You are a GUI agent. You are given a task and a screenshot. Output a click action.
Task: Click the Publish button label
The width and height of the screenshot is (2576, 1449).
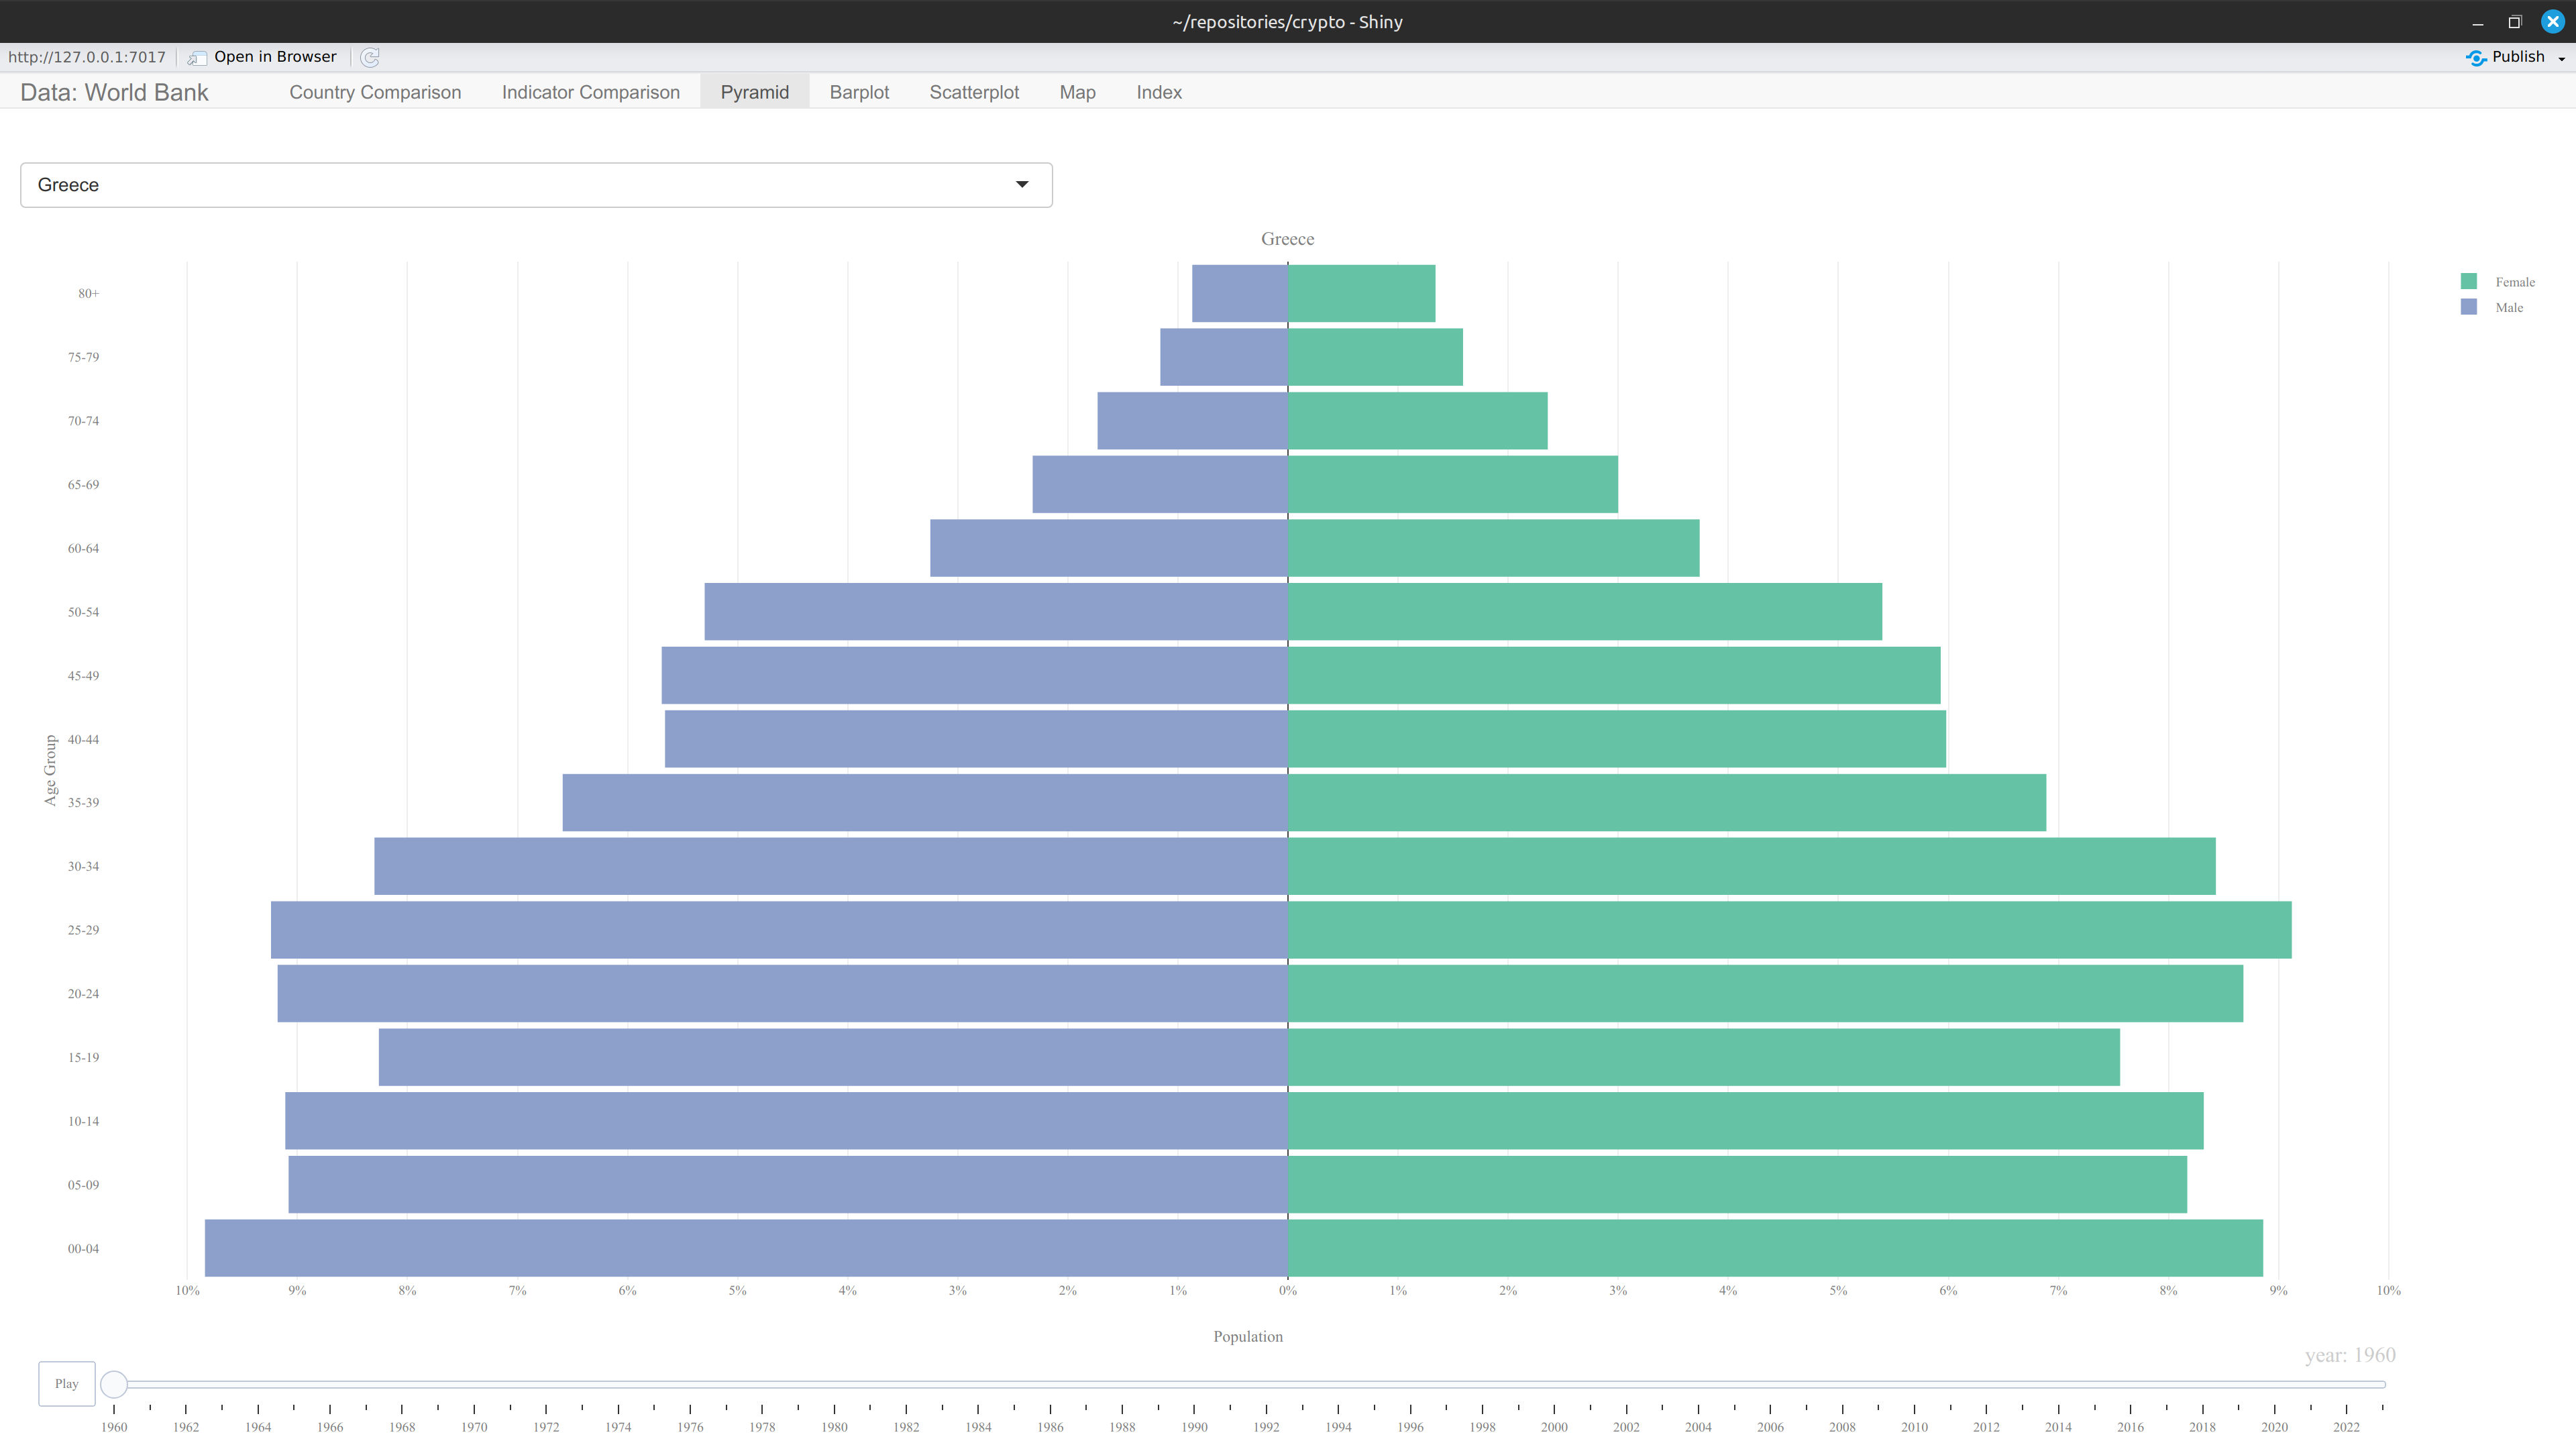[2518, 57]
